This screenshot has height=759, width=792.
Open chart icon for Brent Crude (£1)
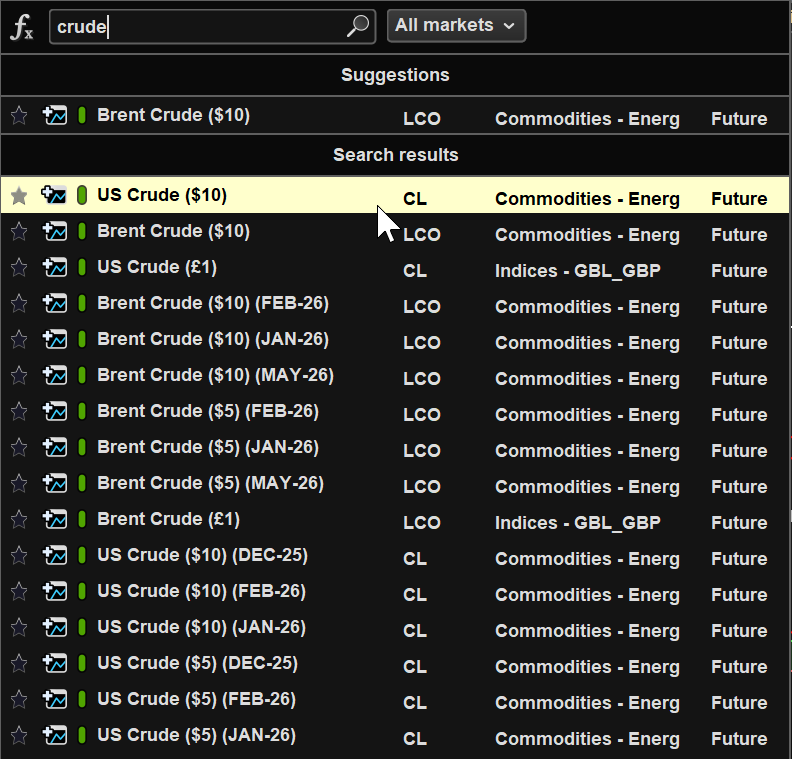coord(55,519)
